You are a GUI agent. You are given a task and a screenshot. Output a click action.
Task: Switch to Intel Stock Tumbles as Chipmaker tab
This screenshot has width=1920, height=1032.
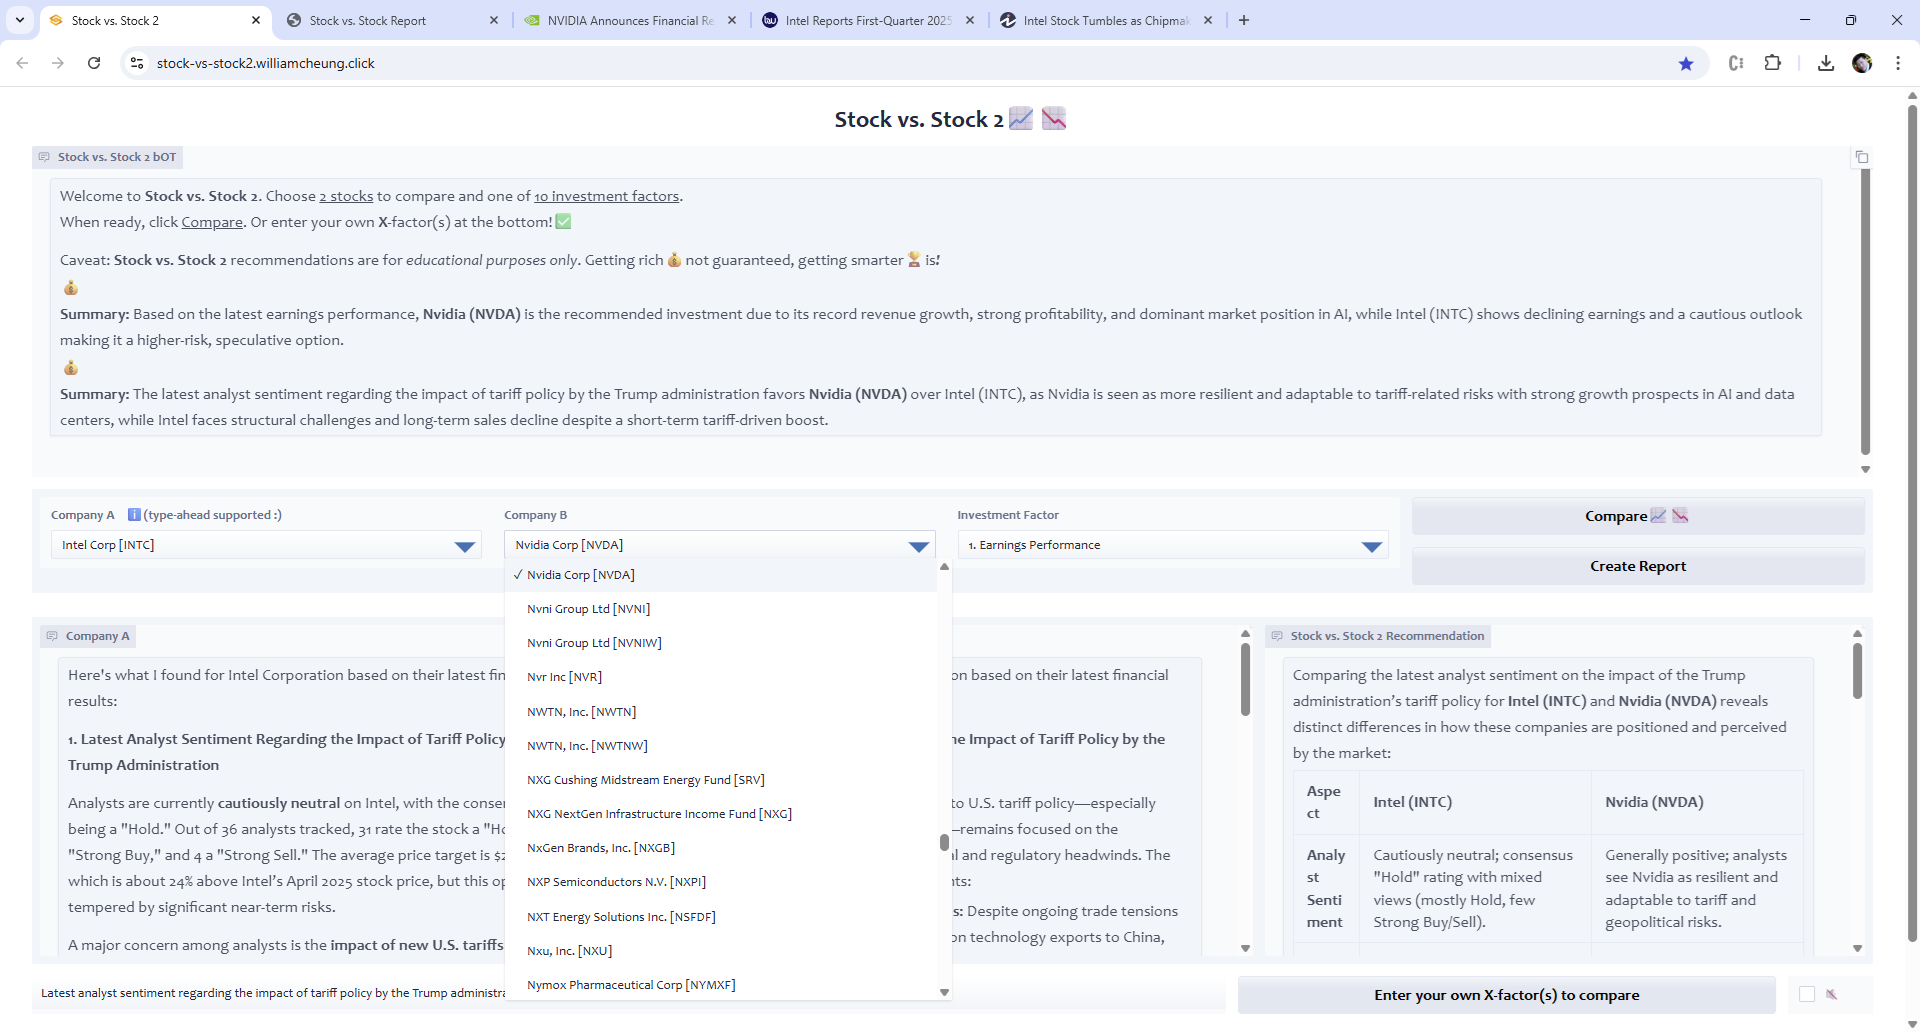pyautogui.click(x=1106, y=20)
